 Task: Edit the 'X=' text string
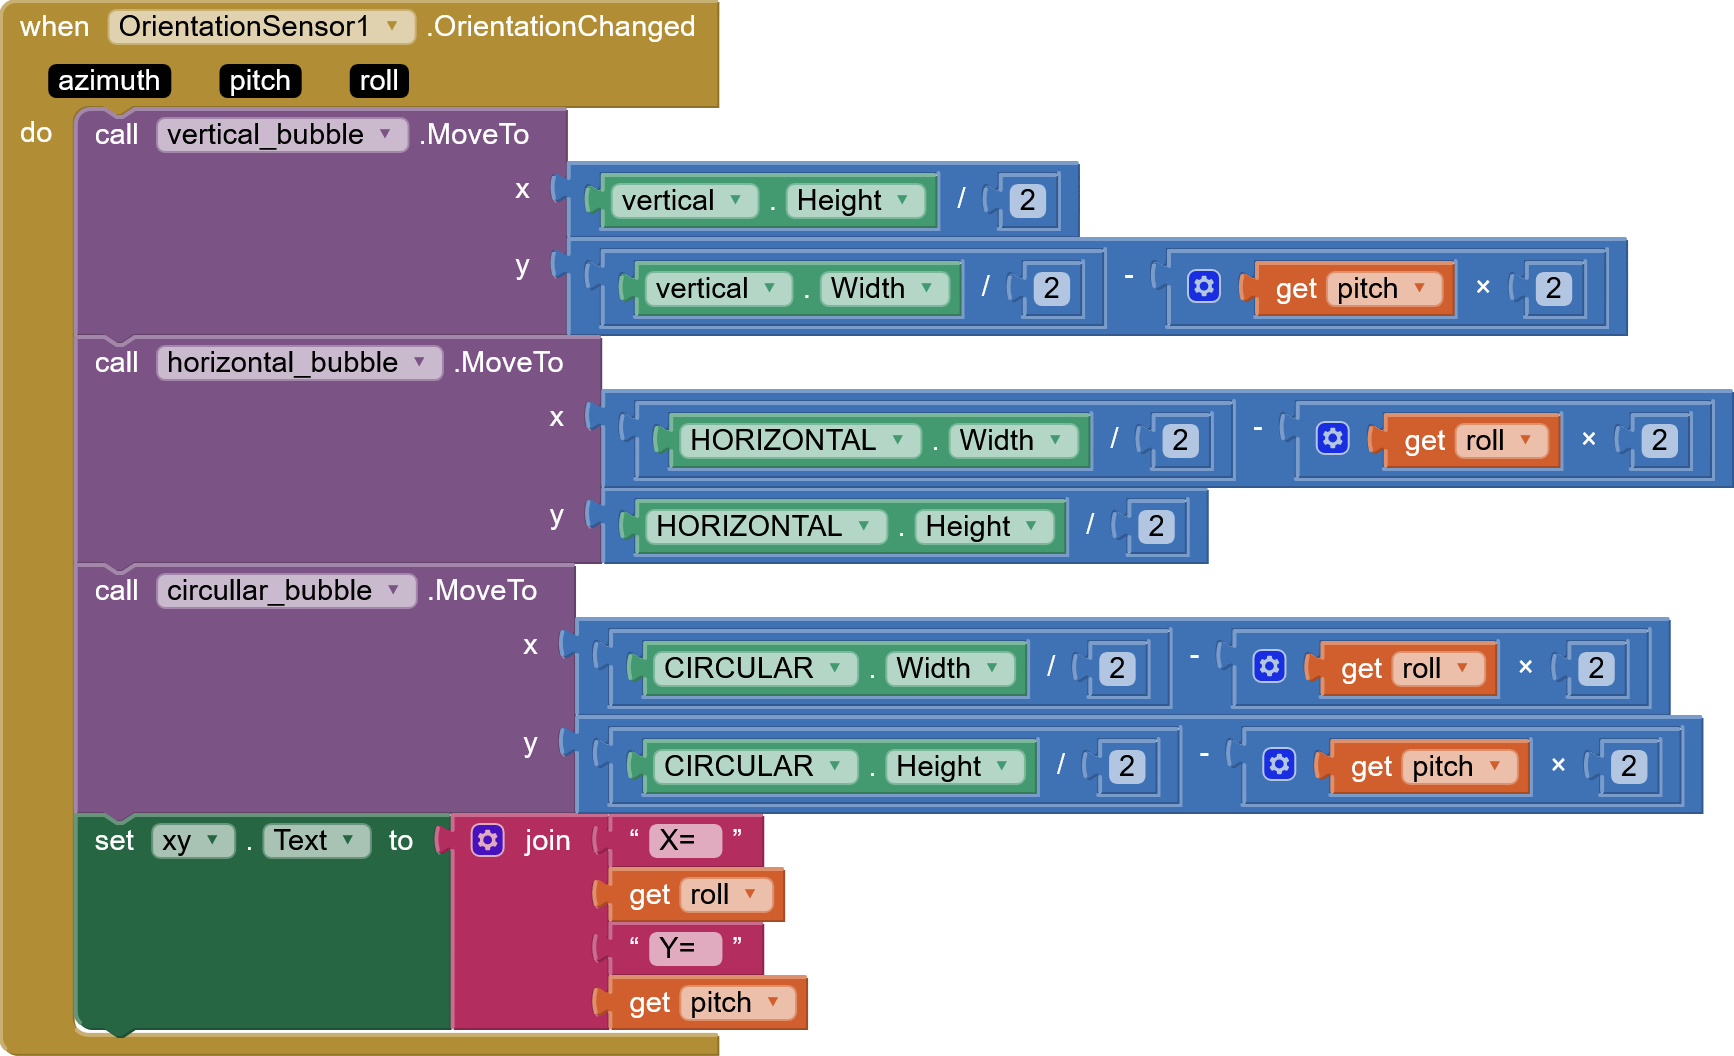pyautogui.click(x=684, y=840)
